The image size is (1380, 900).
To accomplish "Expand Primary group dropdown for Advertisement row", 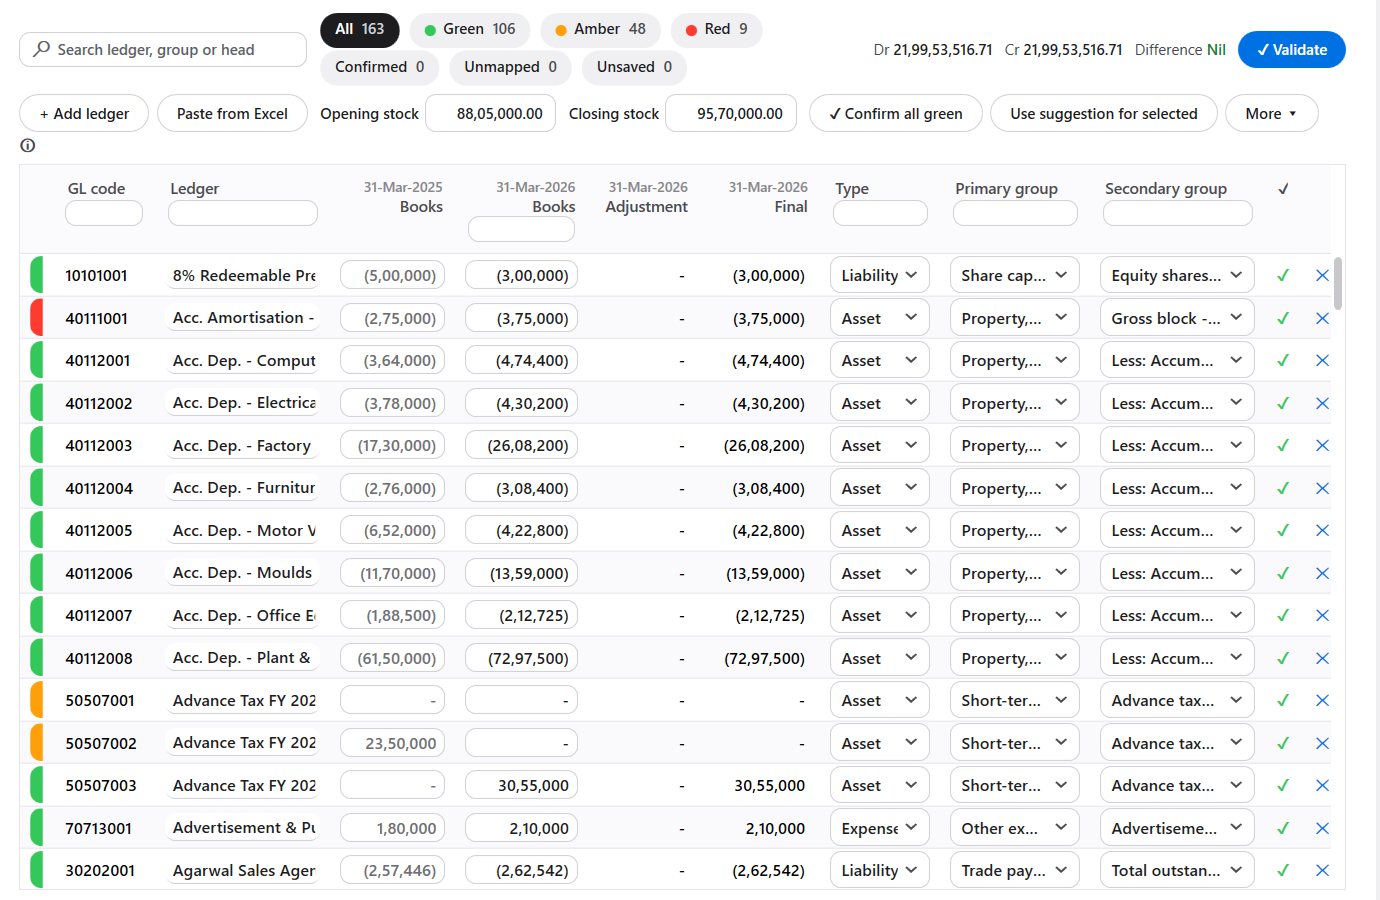I will 1014,828.
